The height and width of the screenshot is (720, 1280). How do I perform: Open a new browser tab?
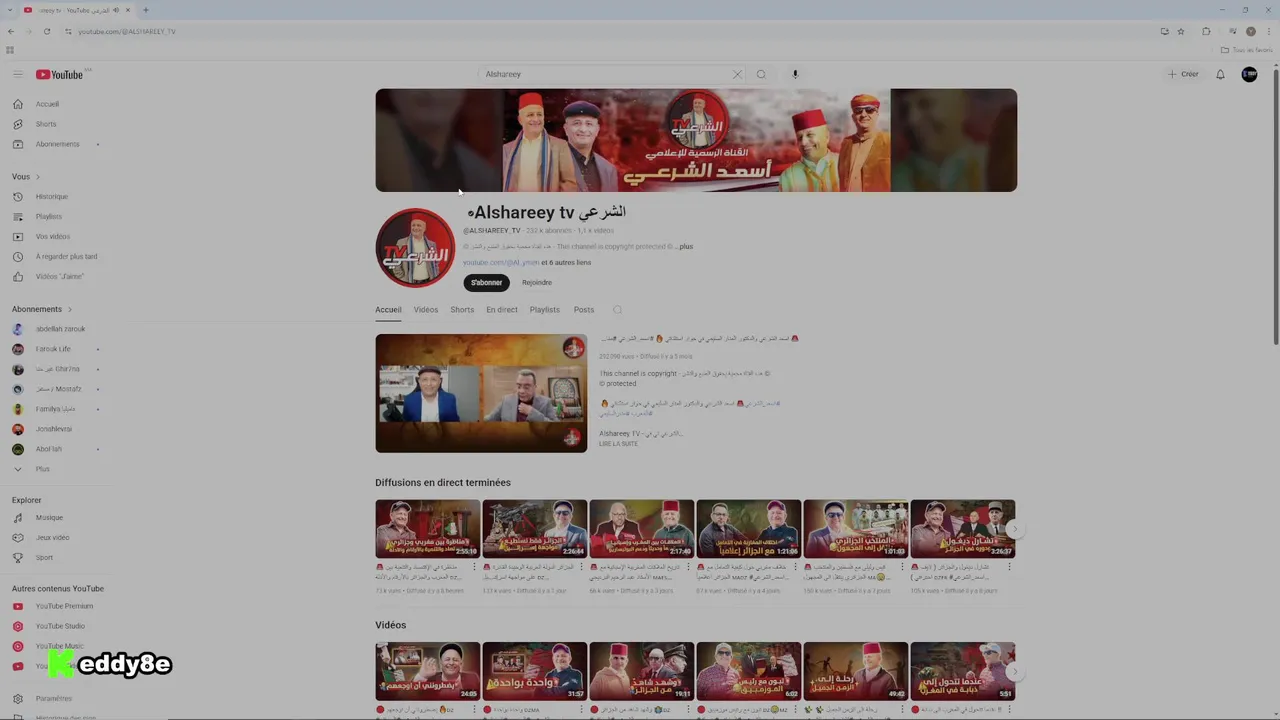[146, 10]
